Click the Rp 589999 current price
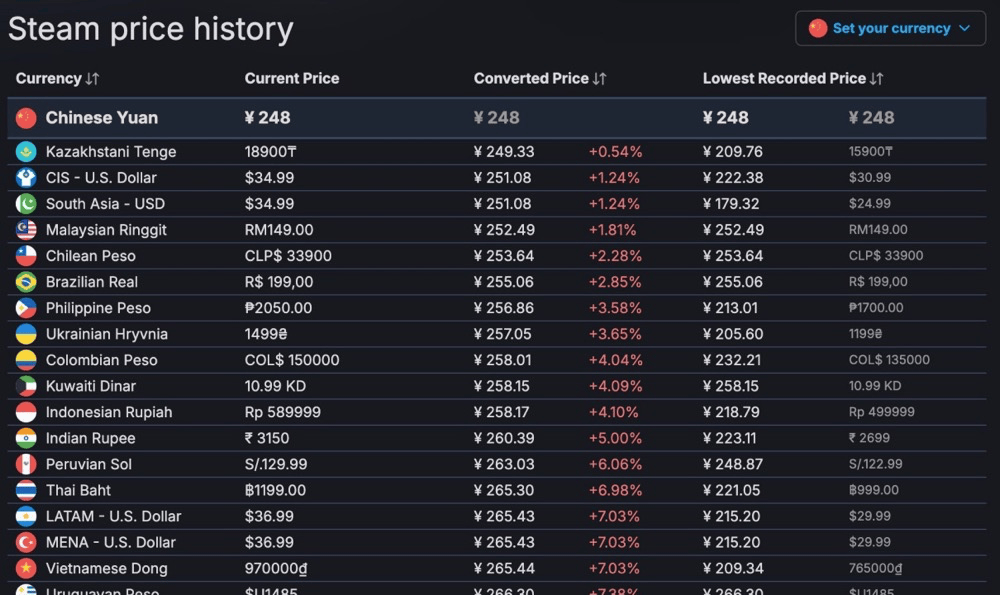The height and width of the screenshot is (595, 1000). pyautogui.click(x=283, y=412)
